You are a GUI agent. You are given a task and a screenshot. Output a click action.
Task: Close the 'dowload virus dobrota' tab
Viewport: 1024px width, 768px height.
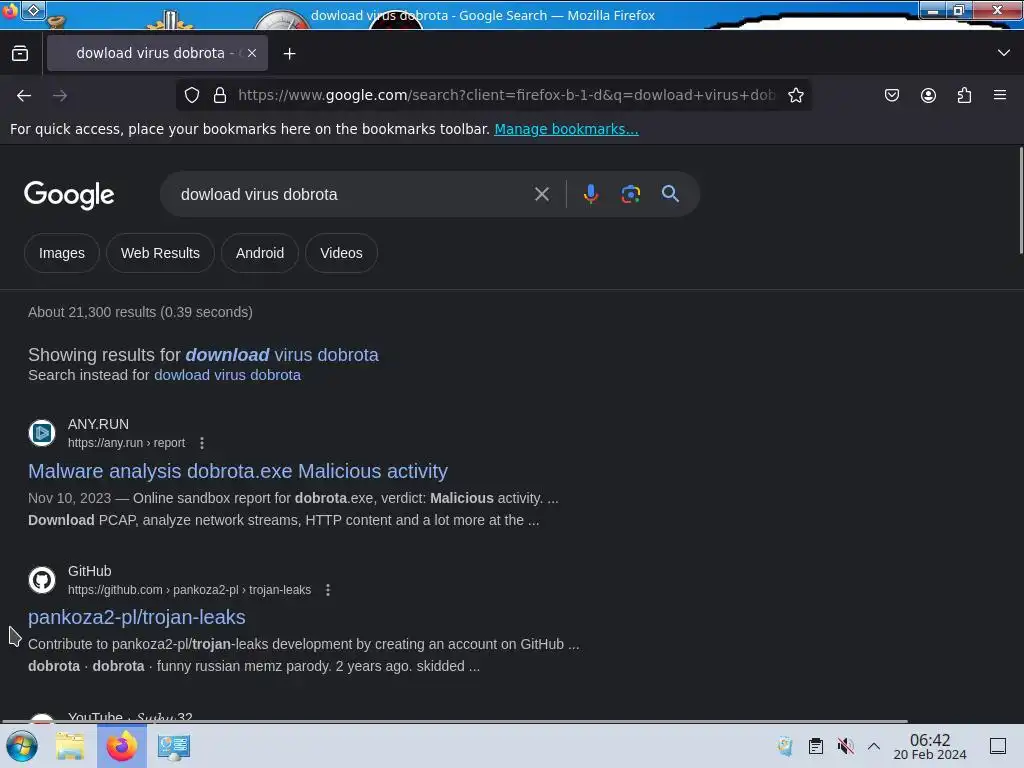tap(252, 53)
